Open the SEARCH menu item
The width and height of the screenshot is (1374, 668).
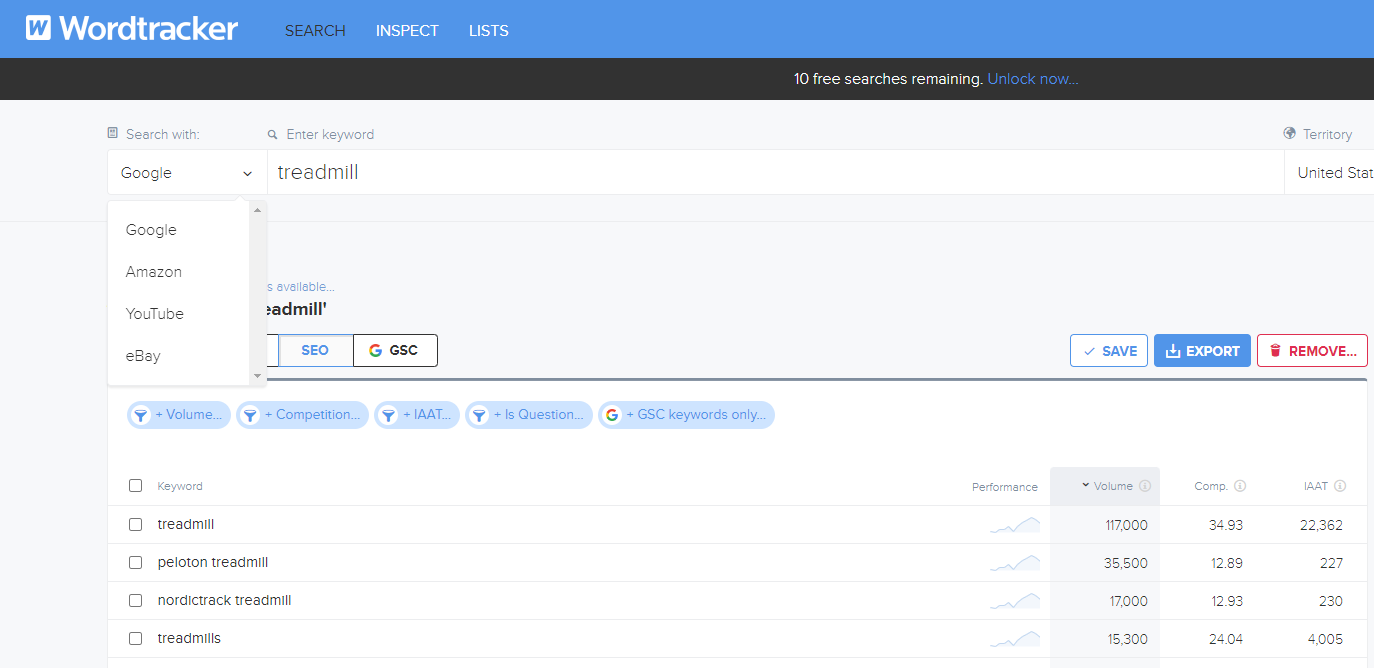315,31
